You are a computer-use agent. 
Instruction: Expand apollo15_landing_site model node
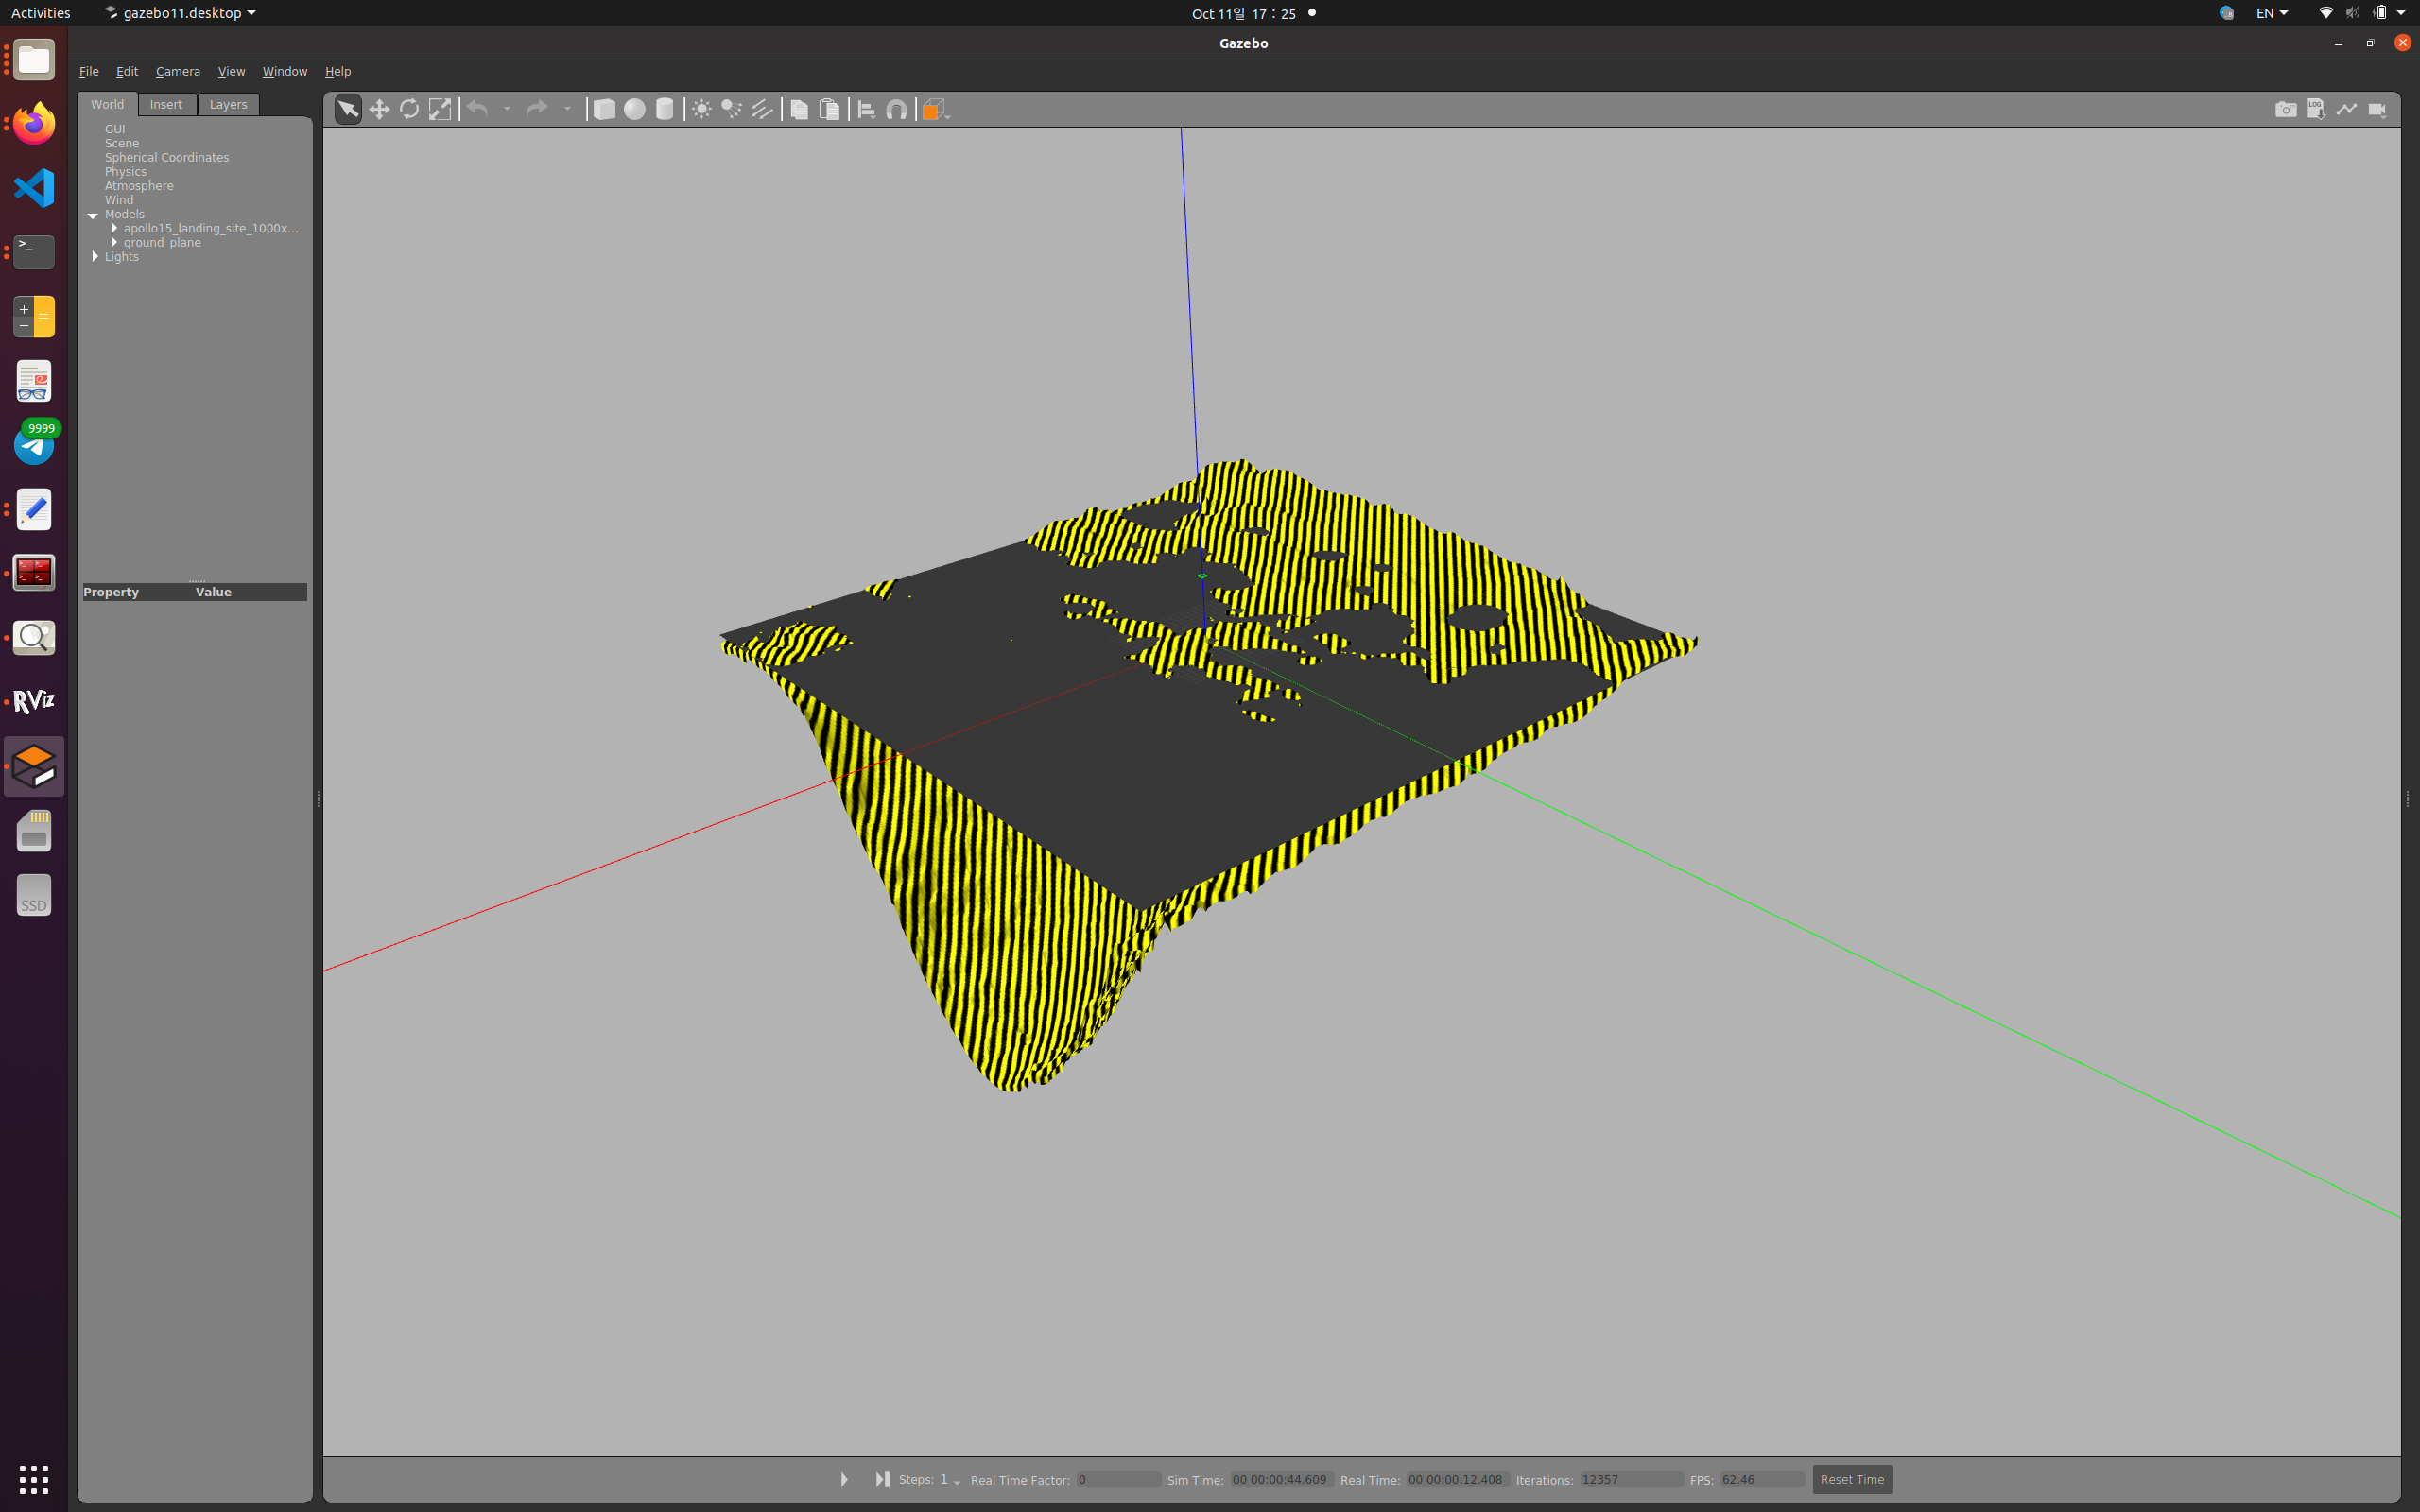(114, 228)
